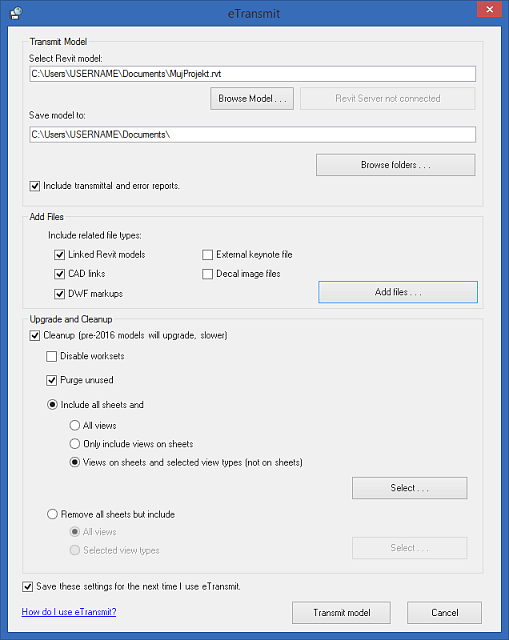Click the Browse Model button
This screenshot has height=640, width=509.
coord(252,98)
